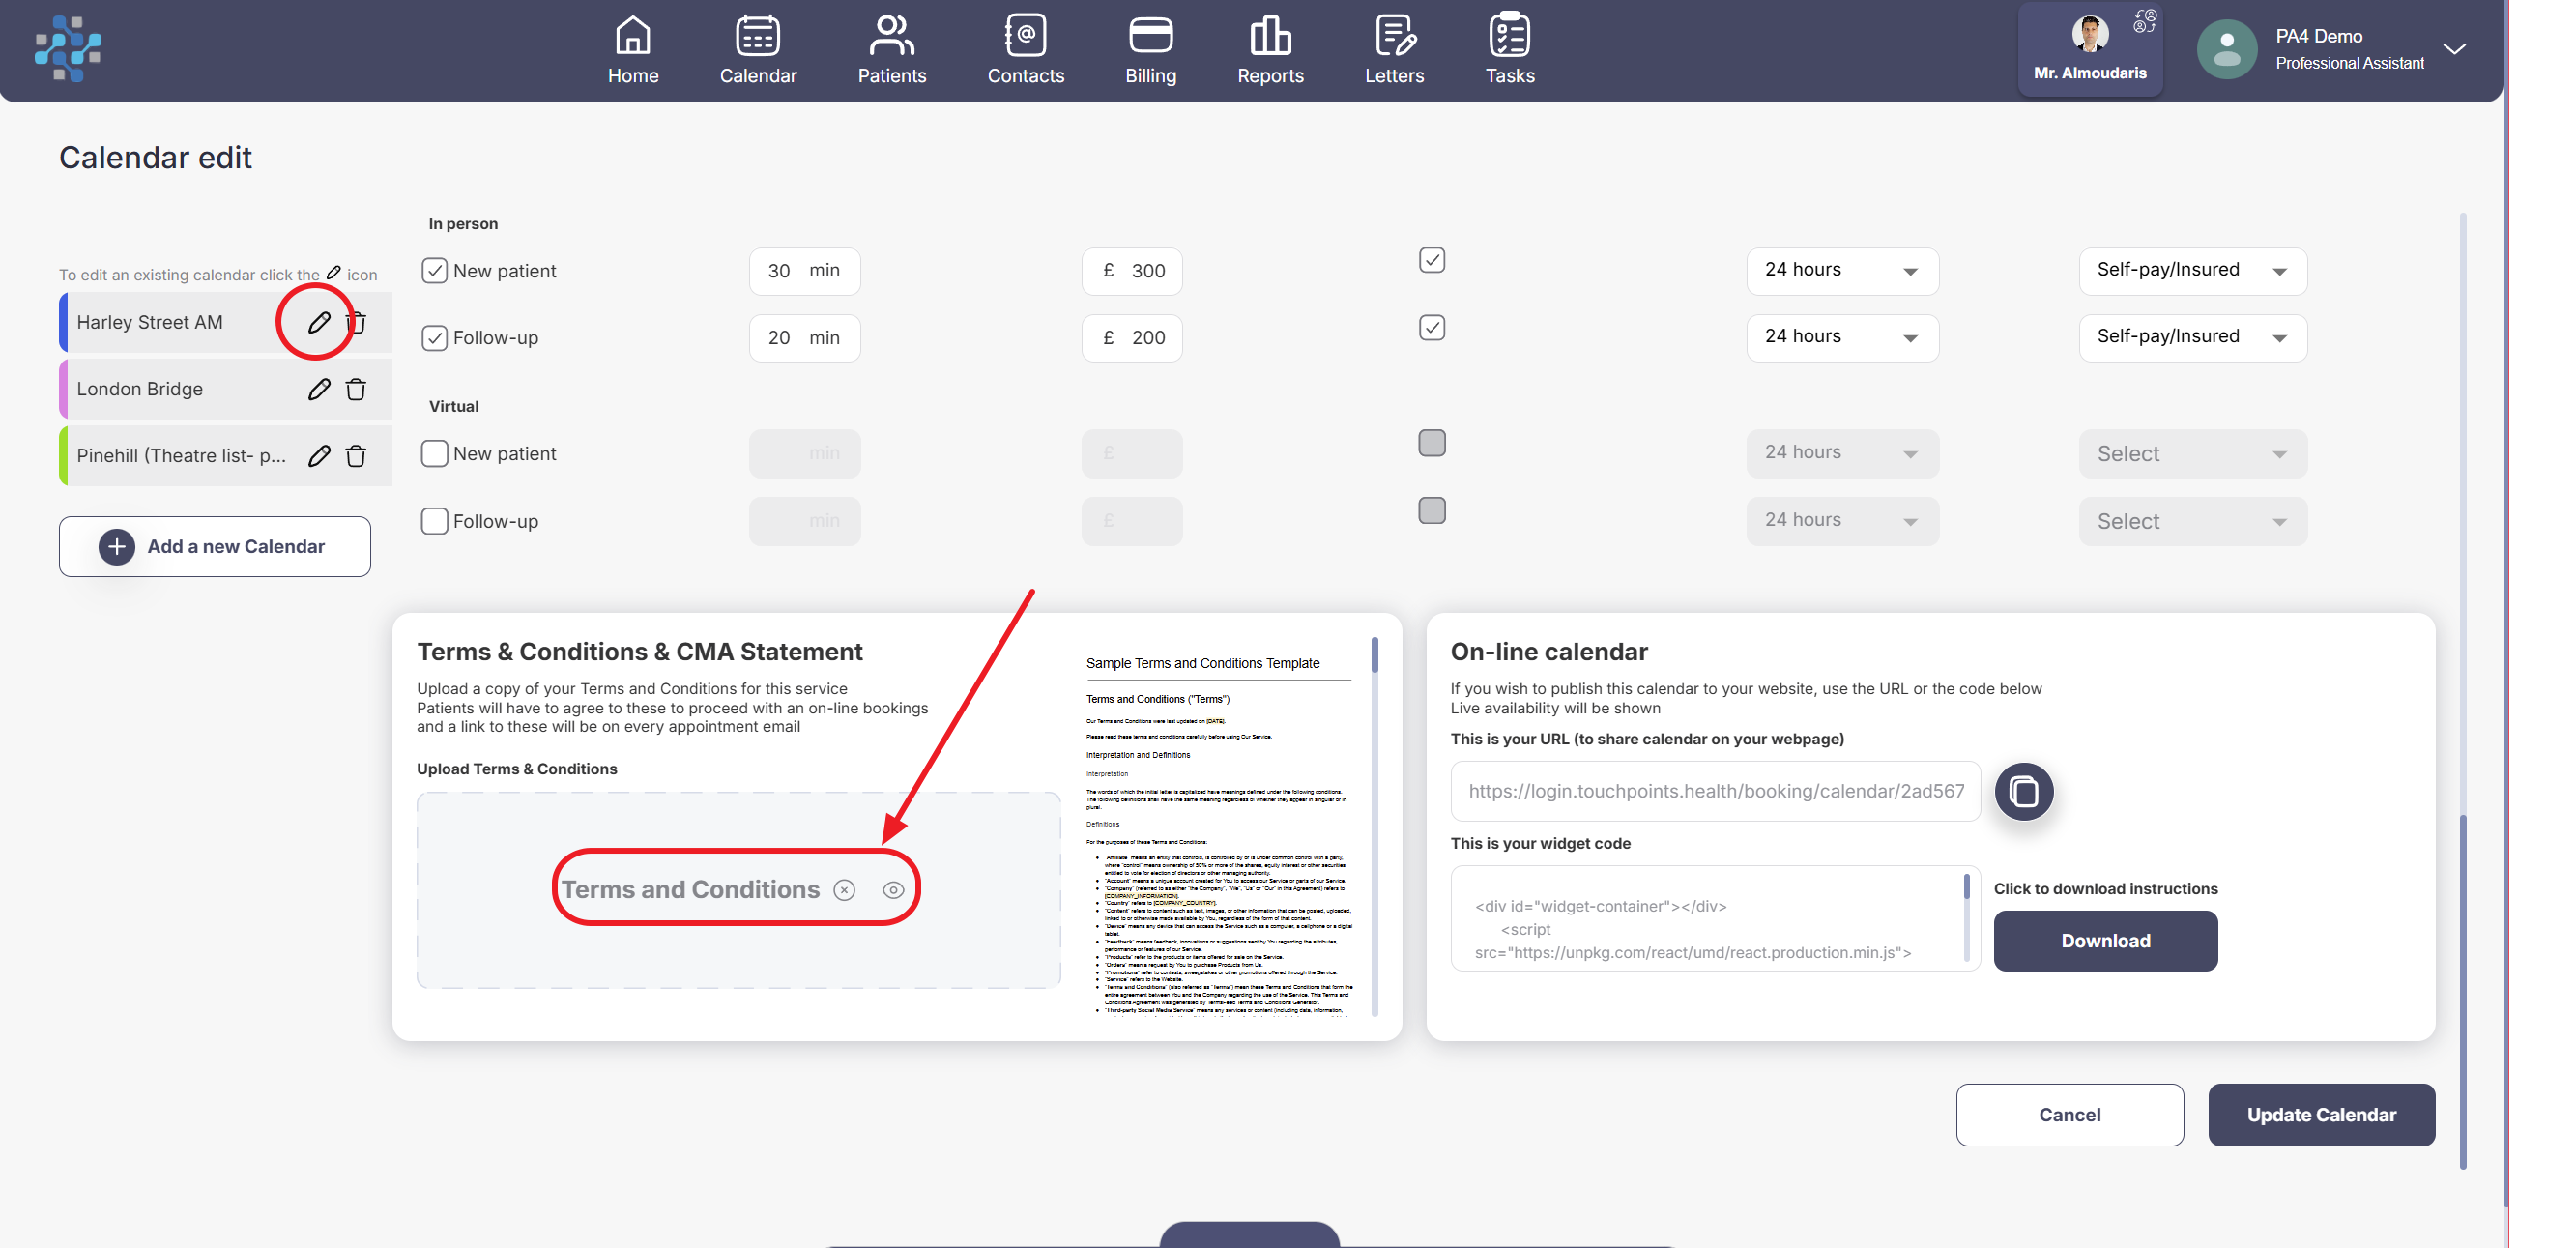Click Add a new Calendar button
This screenshot has height=1248, width=2576.
tap(214, 546)
